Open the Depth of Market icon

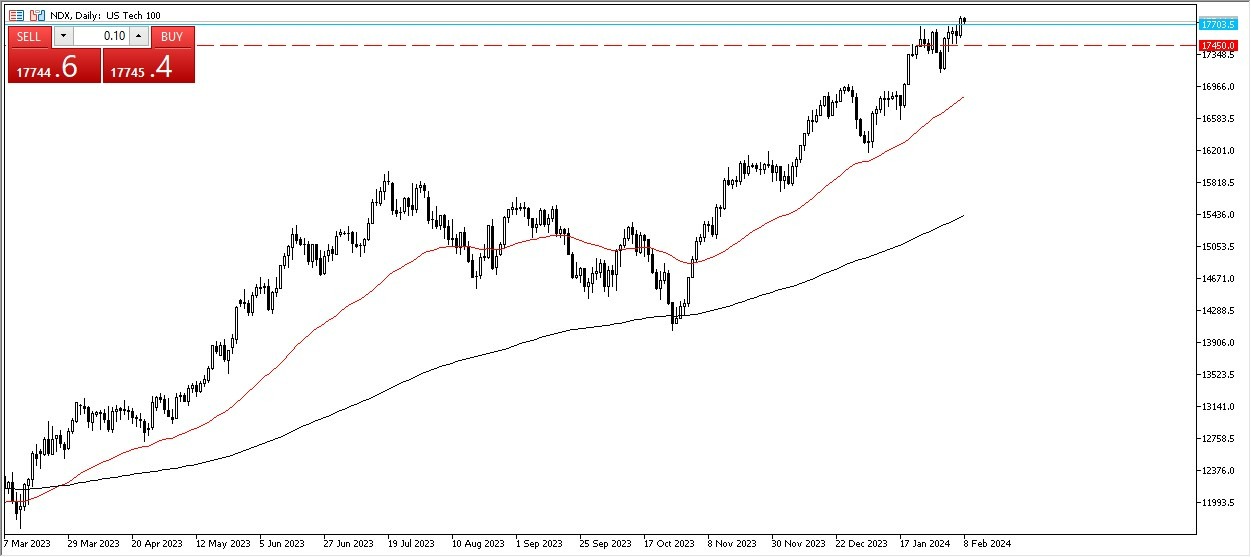[37, 15]
